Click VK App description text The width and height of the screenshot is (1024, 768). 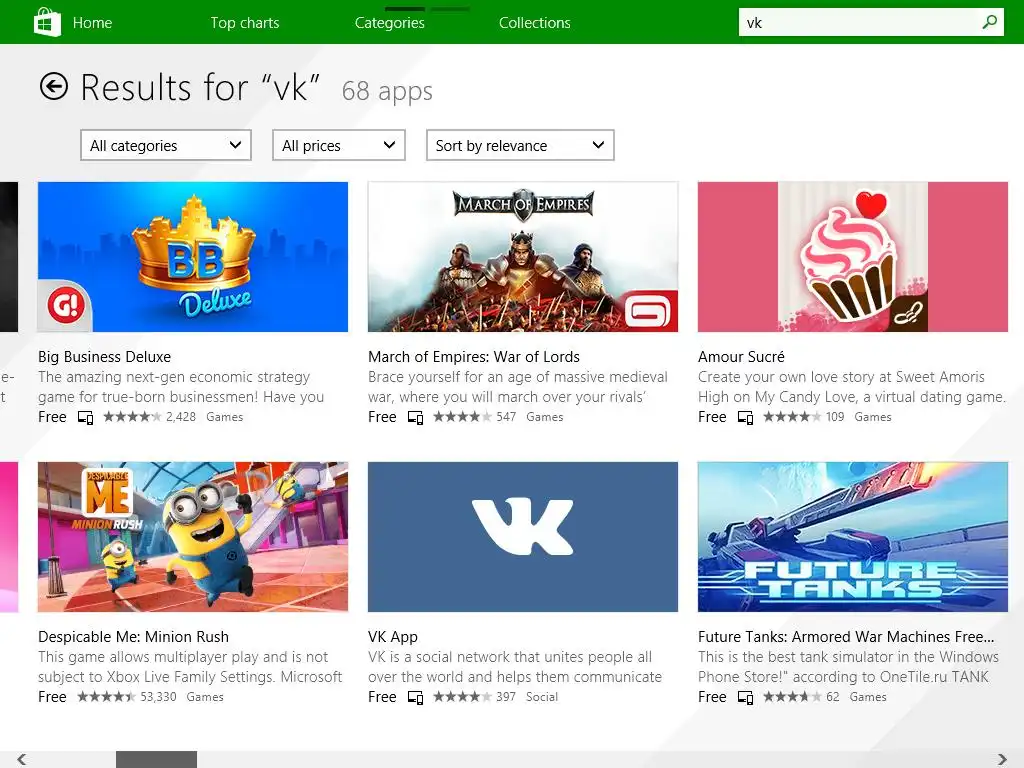tap(515, 667)
